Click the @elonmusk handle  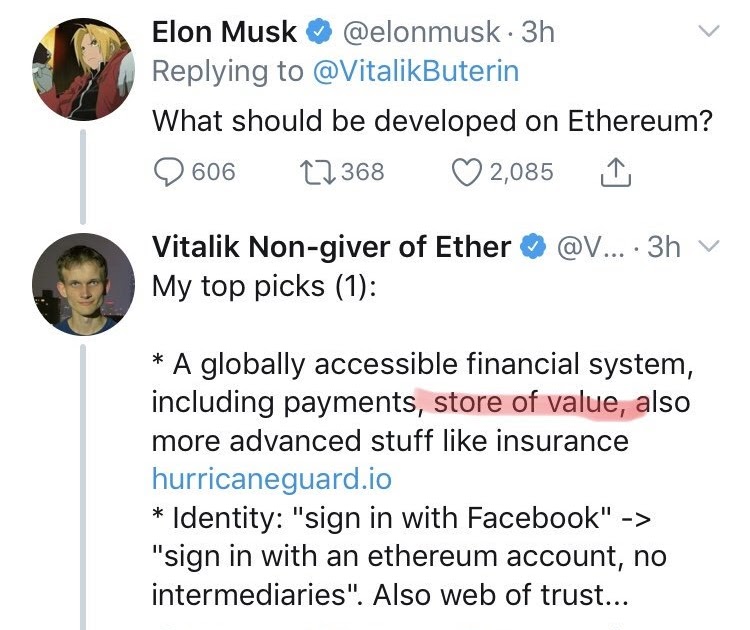[421, 33]
